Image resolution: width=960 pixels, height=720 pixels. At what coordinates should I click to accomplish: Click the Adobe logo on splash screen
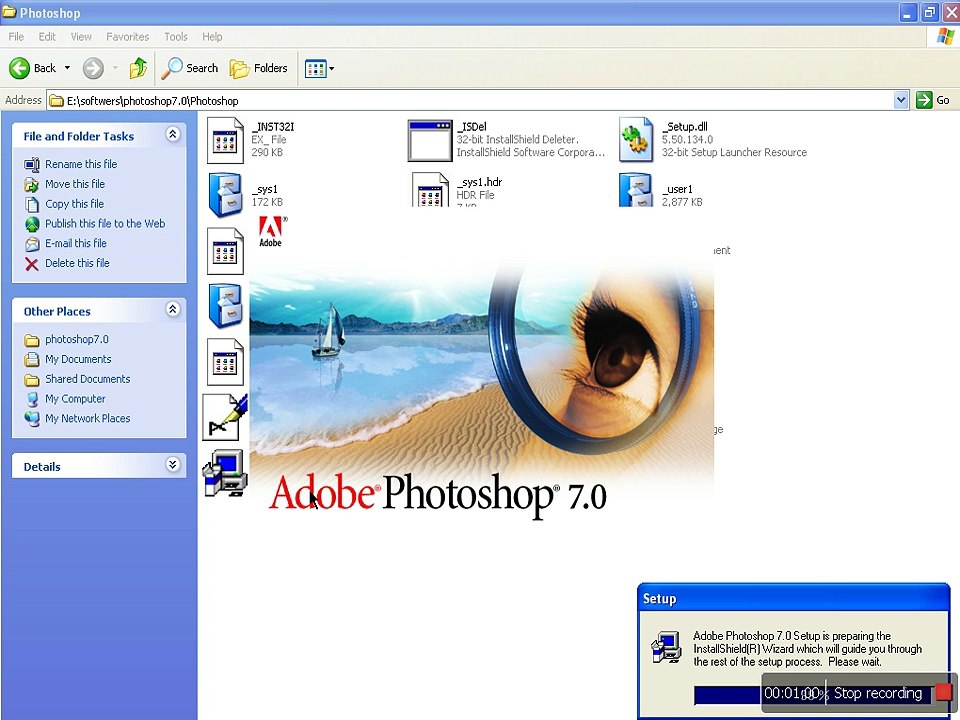[272, 231]
